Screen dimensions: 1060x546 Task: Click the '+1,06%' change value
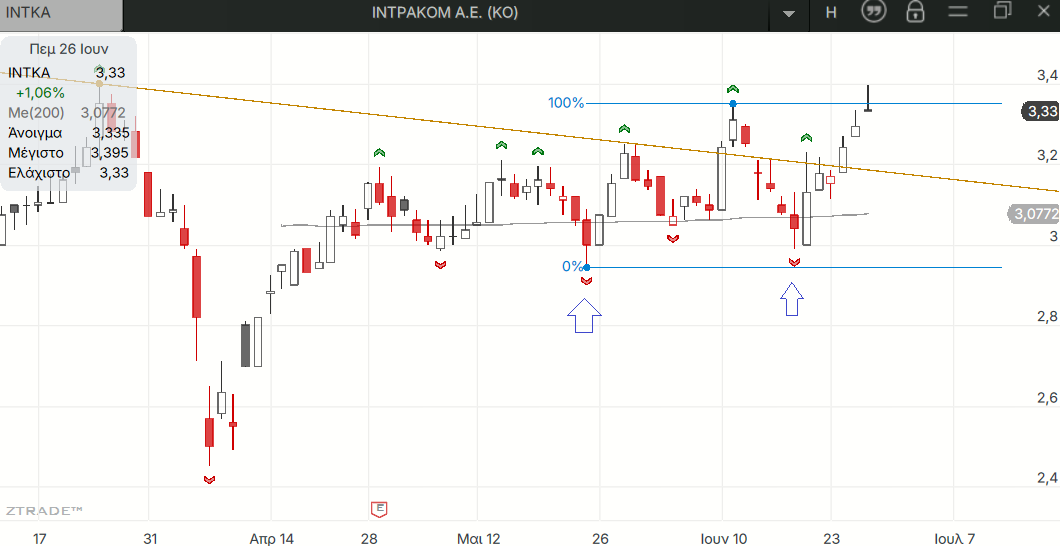pos(40,93)
